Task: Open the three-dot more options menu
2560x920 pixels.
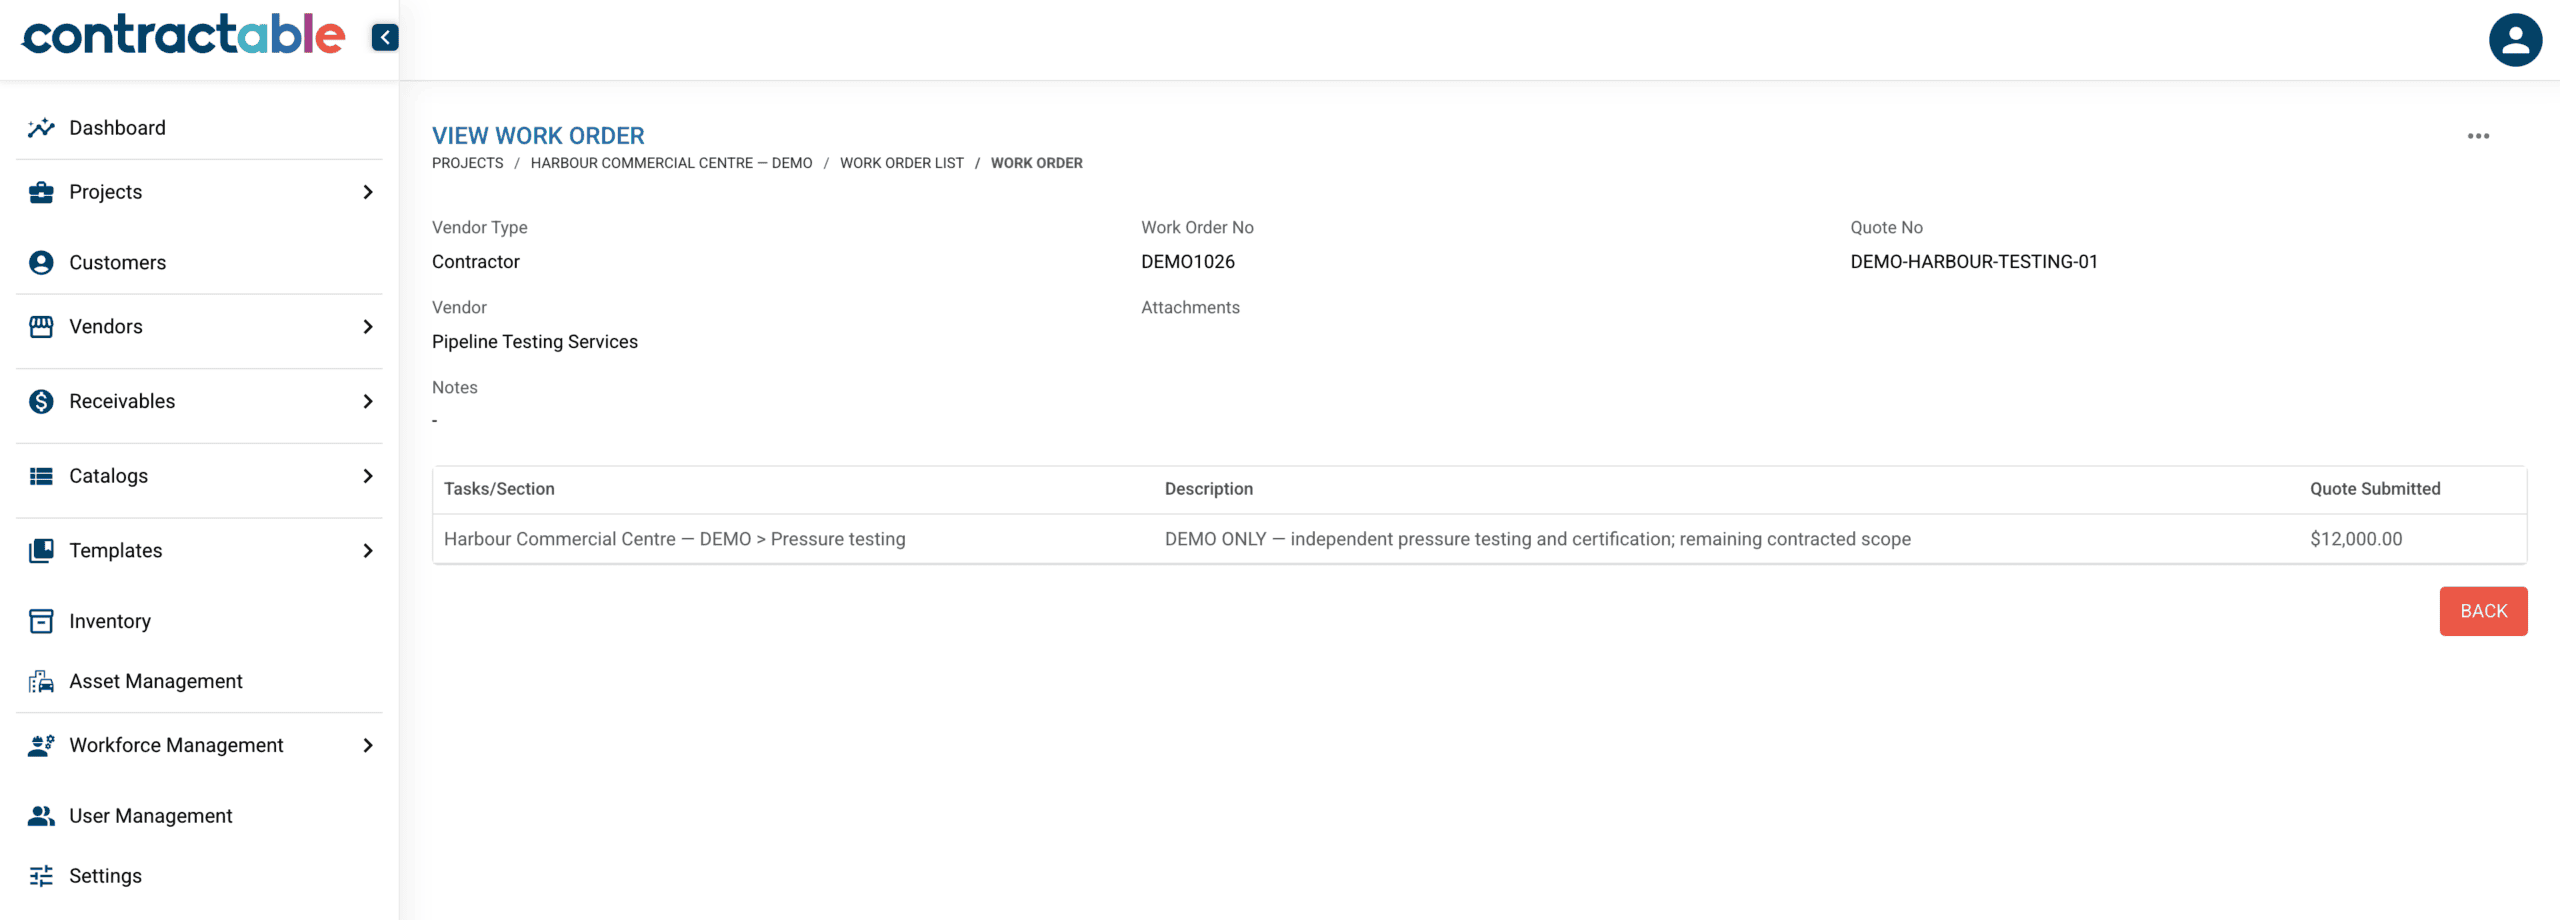Action: click(2478, 136)
